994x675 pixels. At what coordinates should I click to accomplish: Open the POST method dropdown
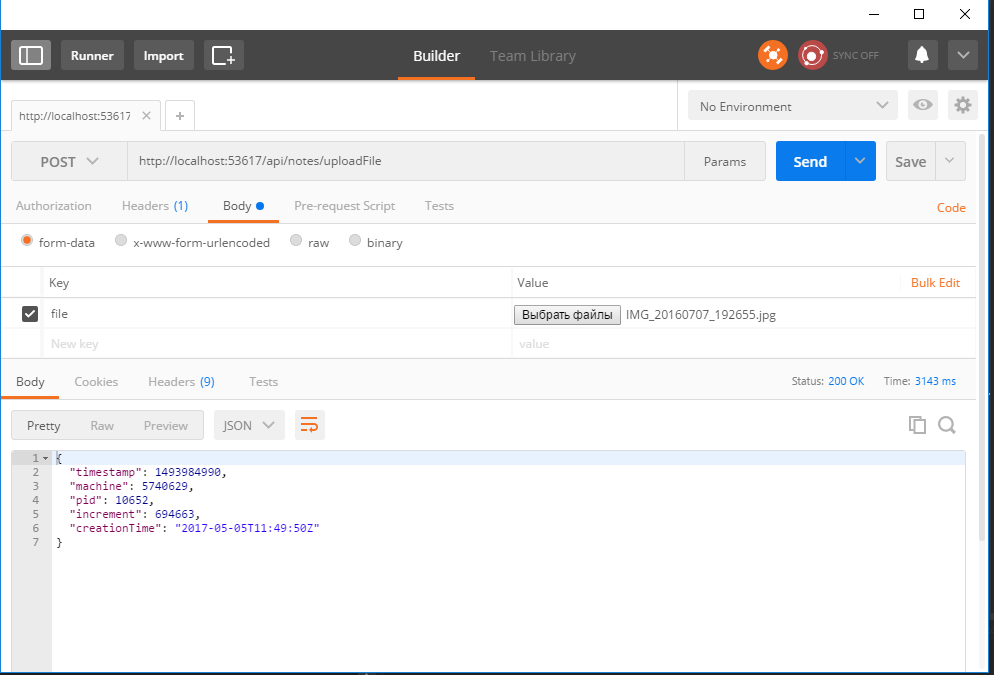tap(70, 162)
